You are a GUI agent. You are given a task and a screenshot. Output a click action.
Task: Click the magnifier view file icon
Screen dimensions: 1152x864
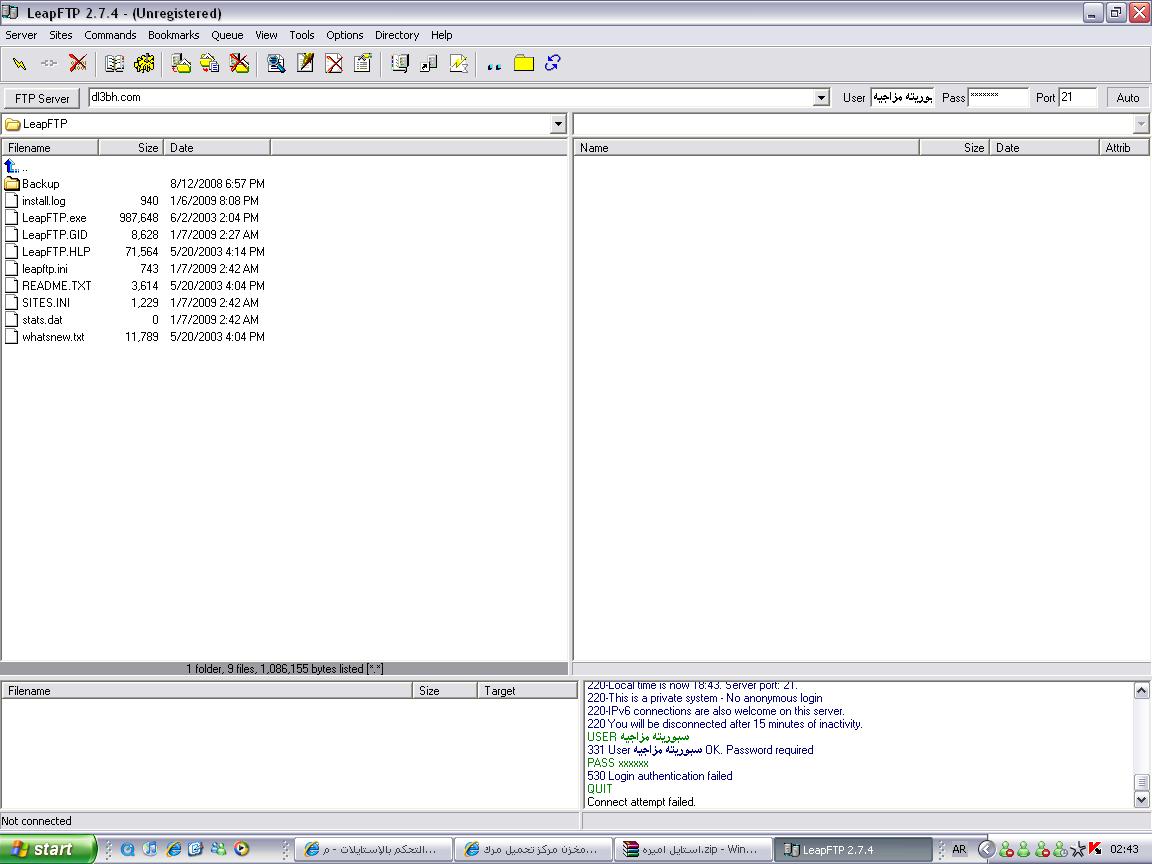(276, 64)
